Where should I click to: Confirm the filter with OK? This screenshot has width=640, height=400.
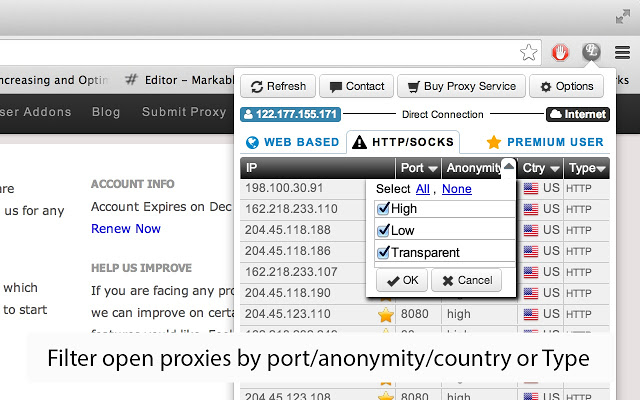click(402, 280)
